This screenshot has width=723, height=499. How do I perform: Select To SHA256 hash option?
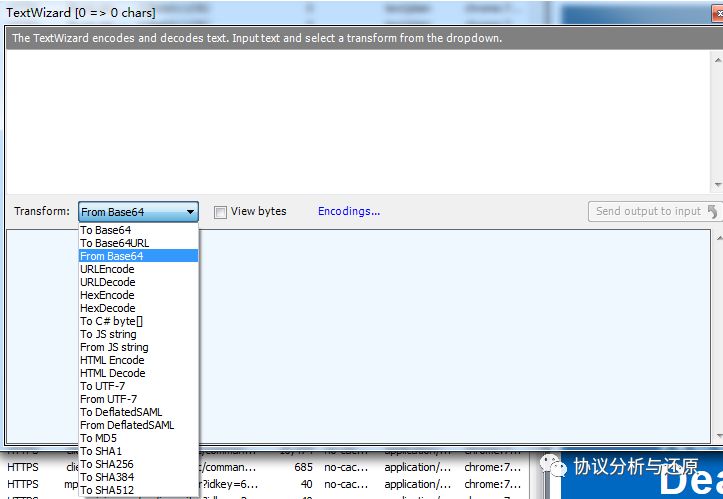[x=138, y=463]
